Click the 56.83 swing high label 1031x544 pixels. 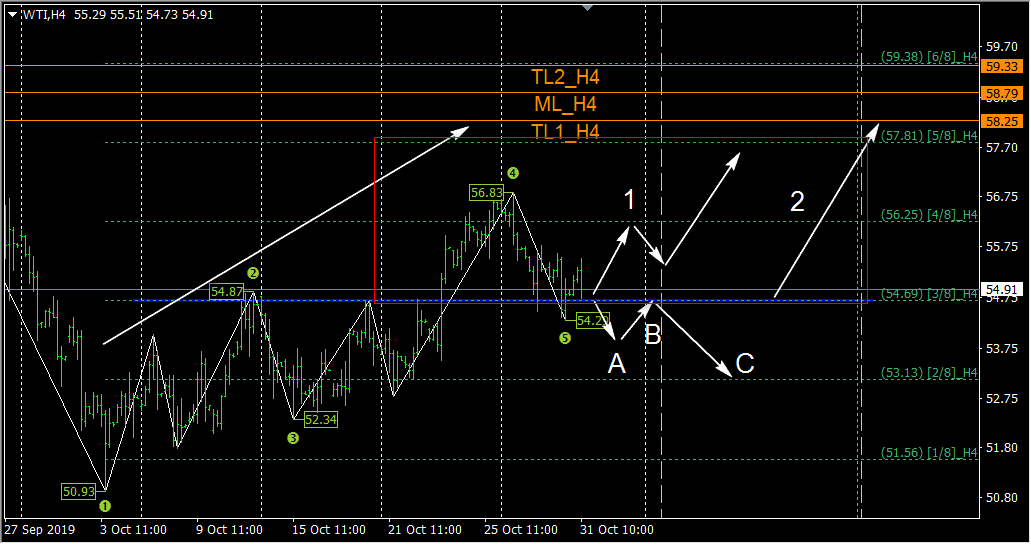tap(487, 193)
